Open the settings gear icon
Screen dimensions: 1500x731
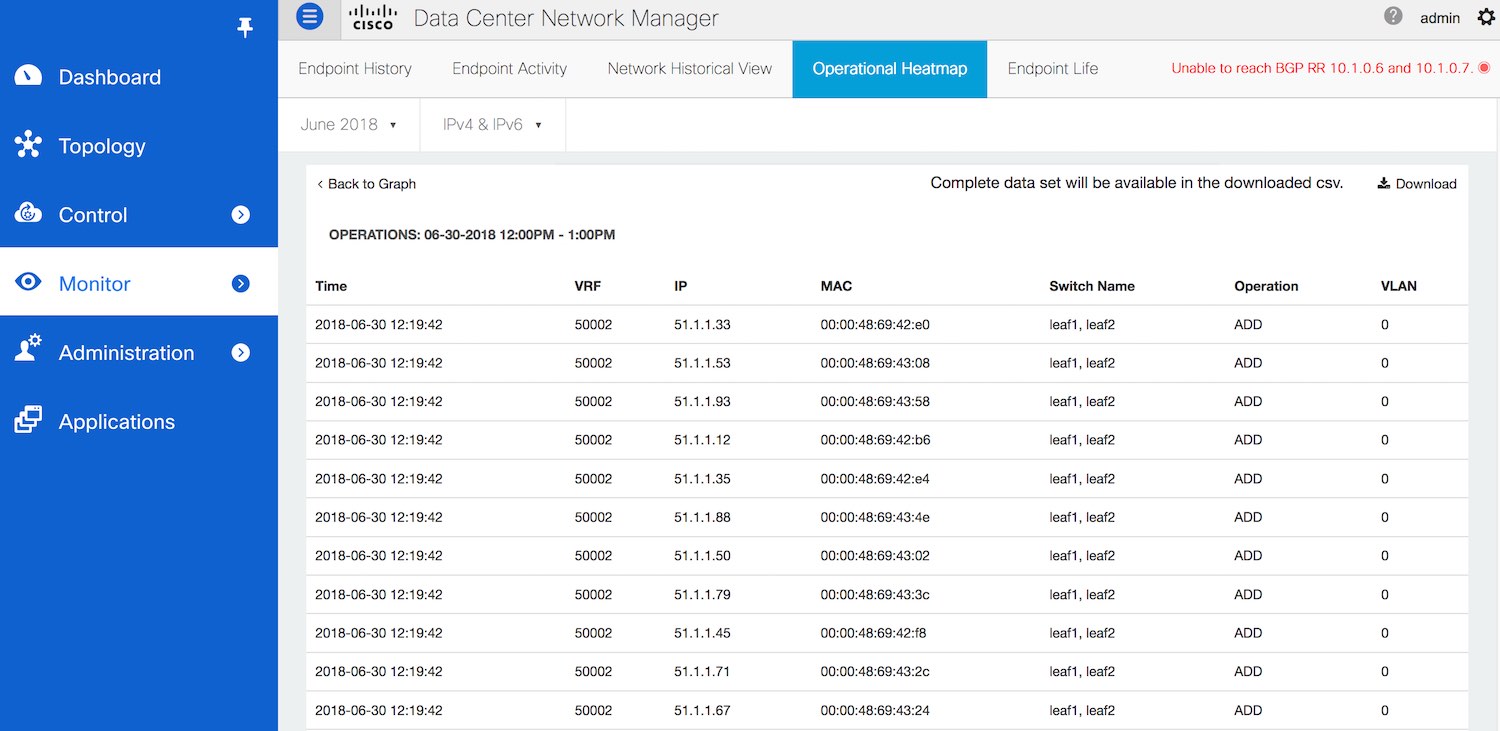pyautogui.click(x=1484, y=17)
